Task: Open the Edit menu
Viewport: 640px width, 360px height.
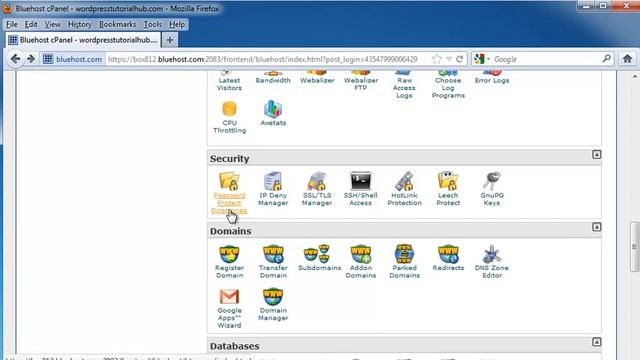Action: (31, 24)
